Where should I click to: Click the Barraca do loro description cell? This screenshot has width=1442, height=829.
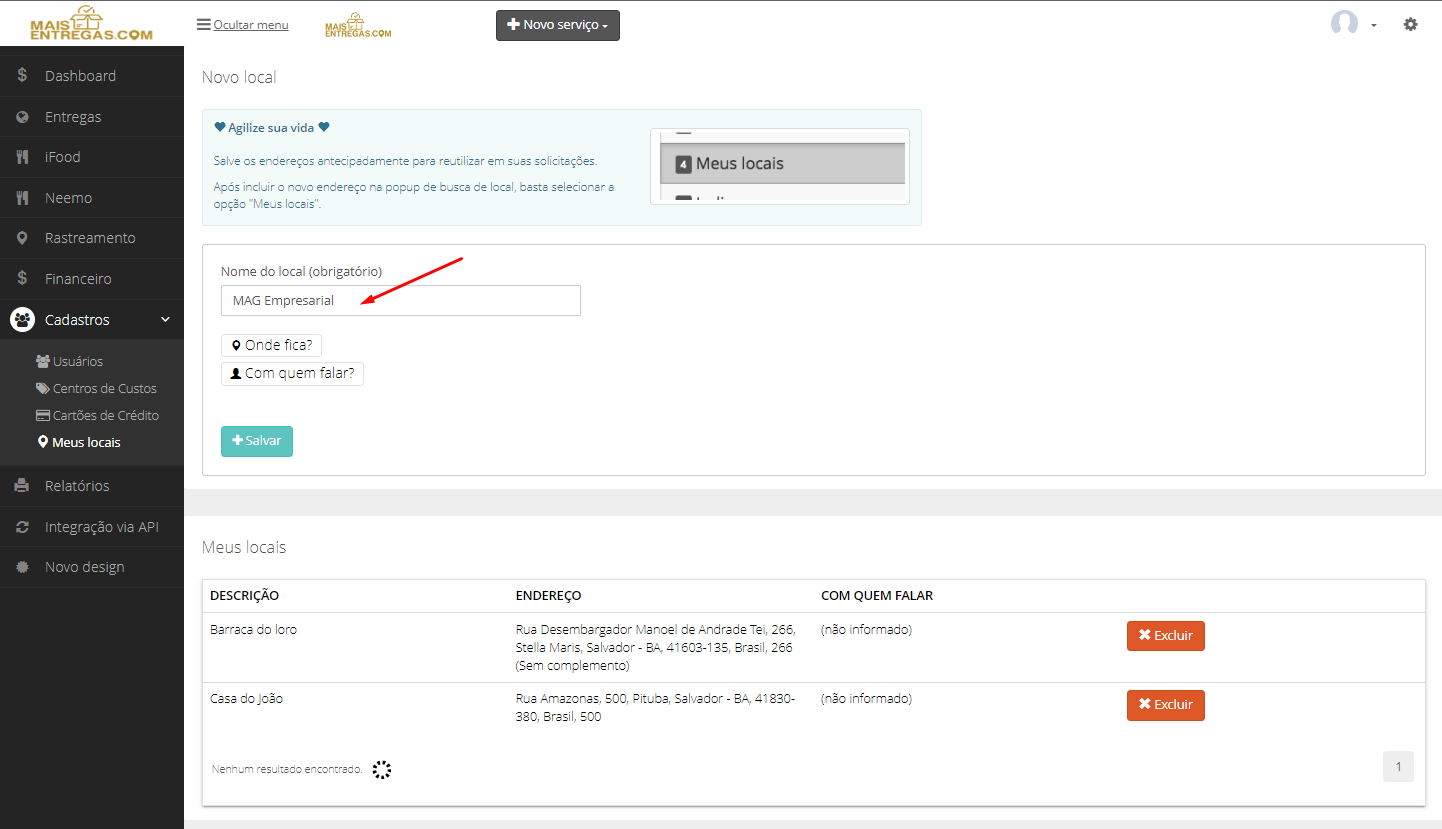[253, 630]
